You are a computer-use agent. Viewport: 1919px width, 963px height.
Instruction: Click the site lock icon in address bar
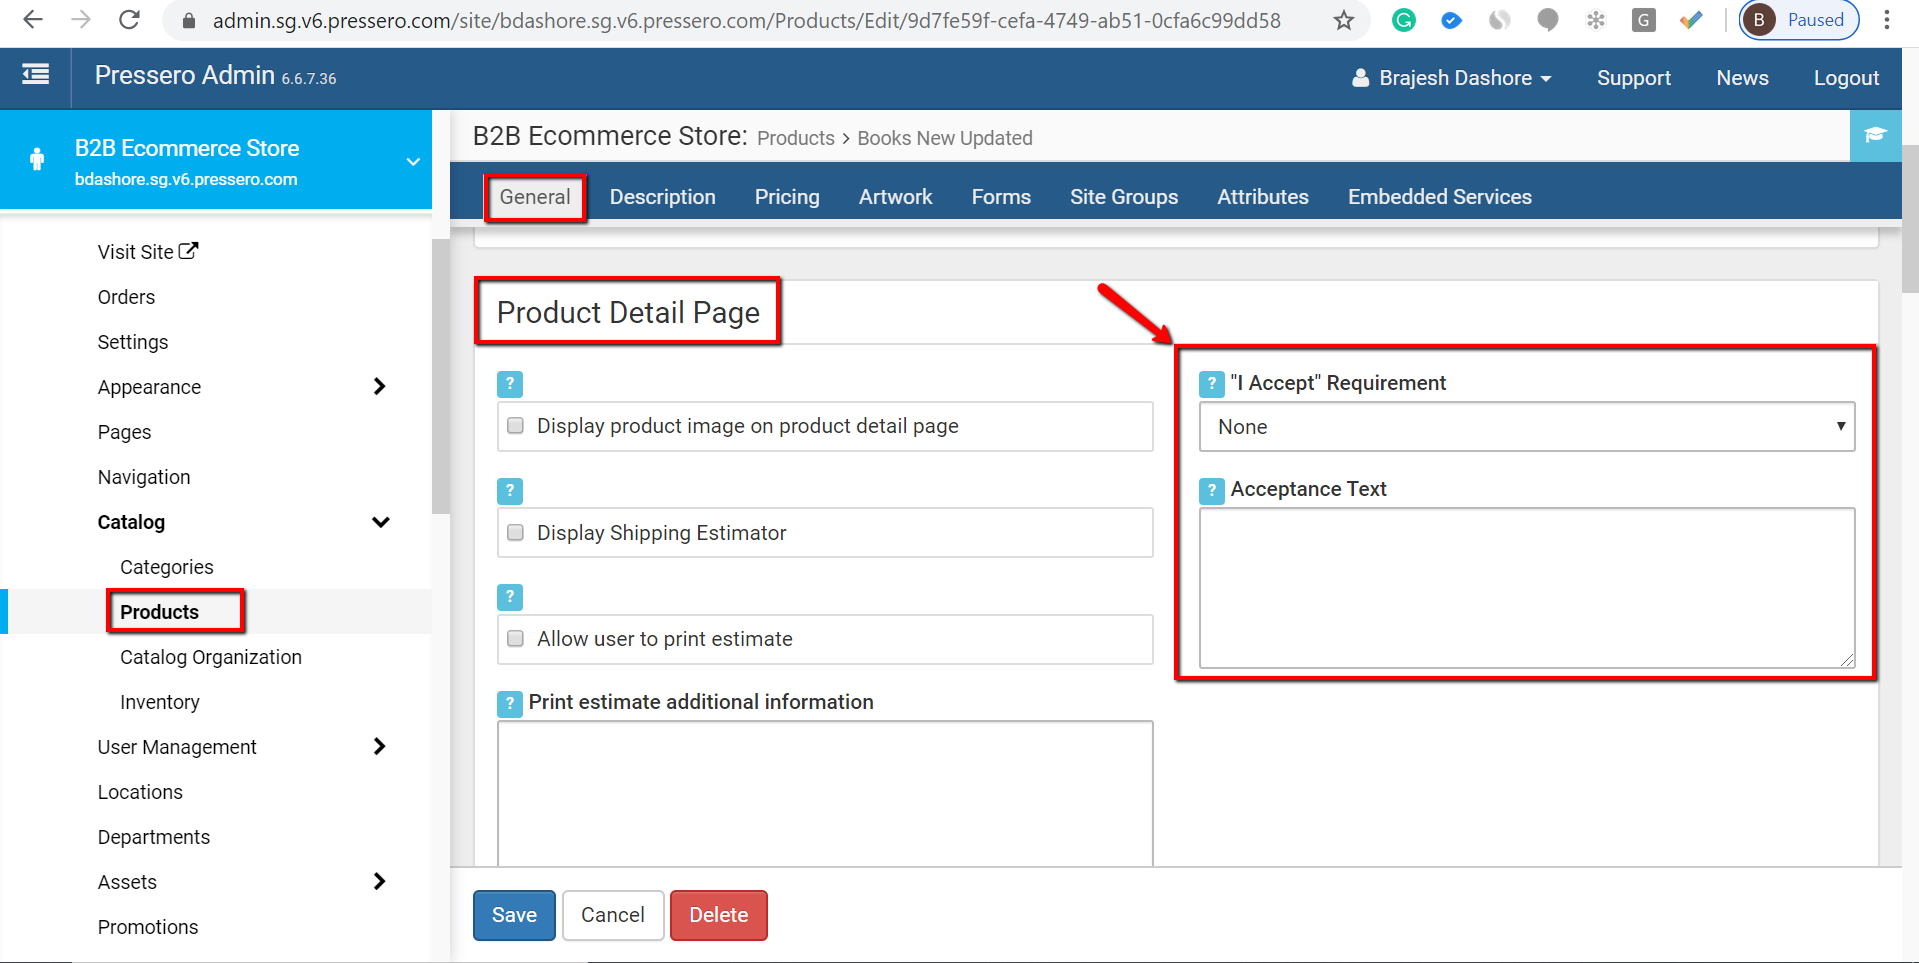pyautogui.click(x=188, y=20)
